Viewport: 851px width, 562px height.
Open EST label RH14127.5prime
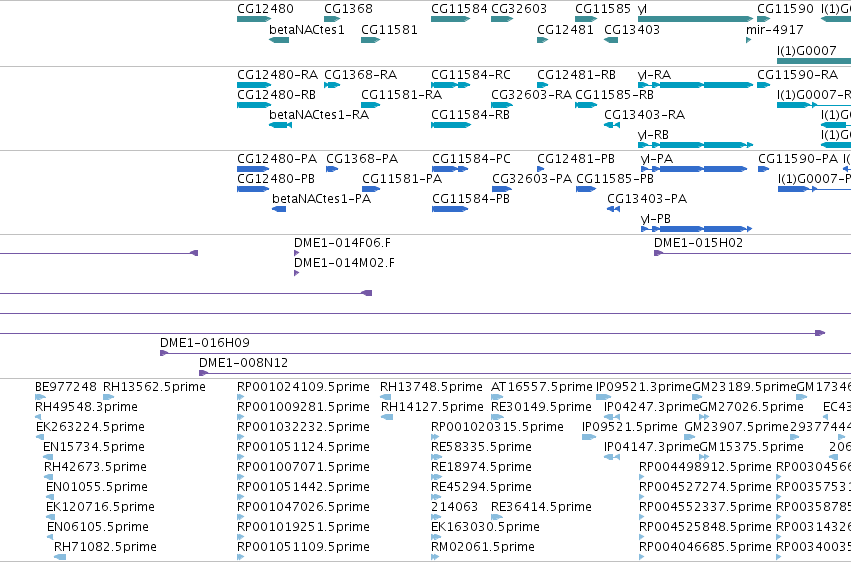432,407
